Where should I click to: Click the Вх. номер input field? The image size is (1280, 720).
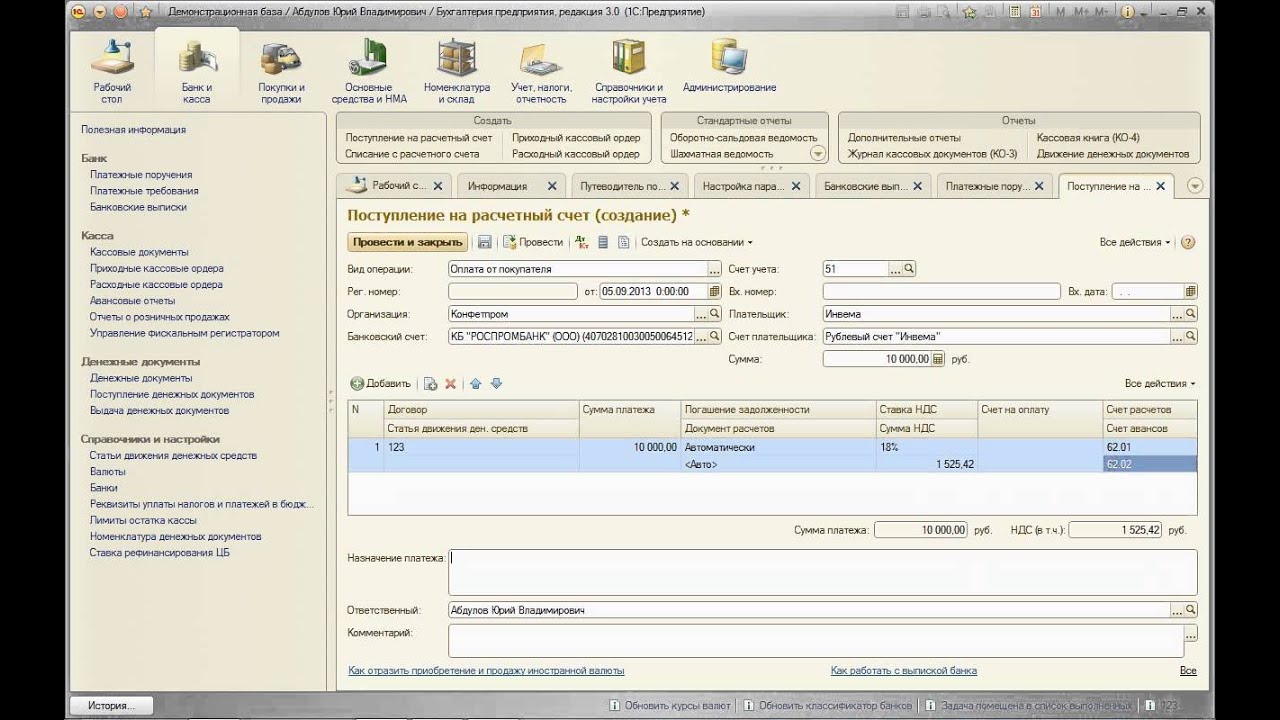941,292
